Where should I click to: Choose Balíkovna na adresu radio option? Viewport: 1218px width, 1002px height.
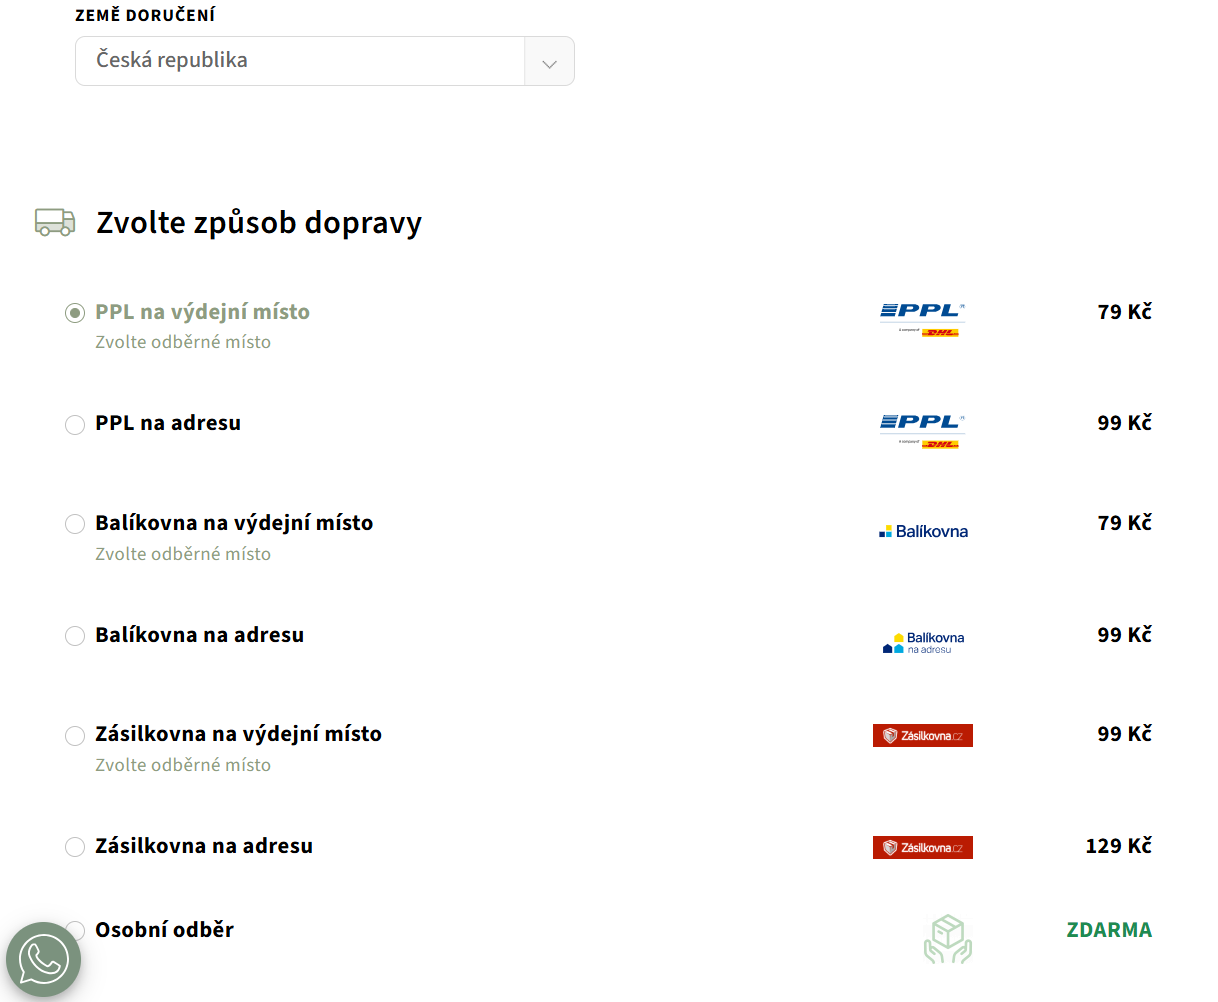(75, 636)
